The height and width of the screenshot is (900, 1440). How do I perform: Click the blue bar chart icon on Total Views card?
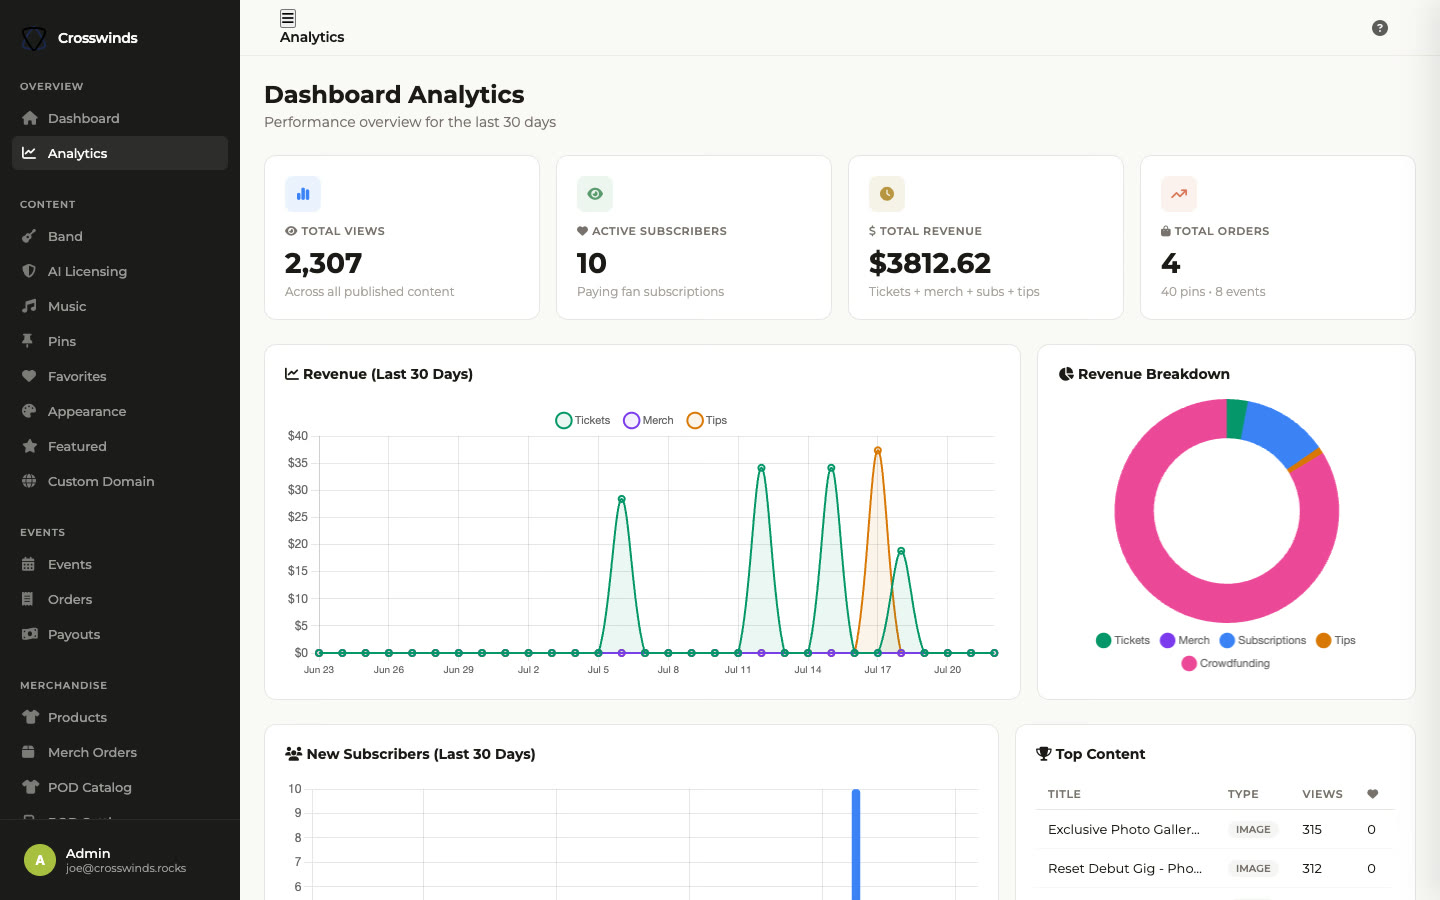[x=303, y=194]
